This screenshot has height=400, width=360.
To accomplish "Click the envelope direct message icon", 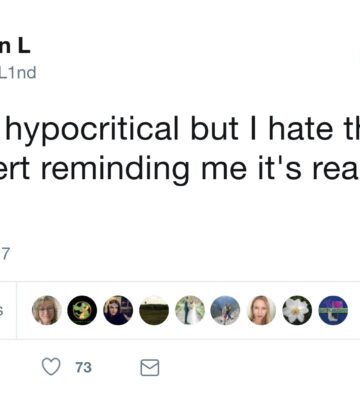I will [150, 367].
